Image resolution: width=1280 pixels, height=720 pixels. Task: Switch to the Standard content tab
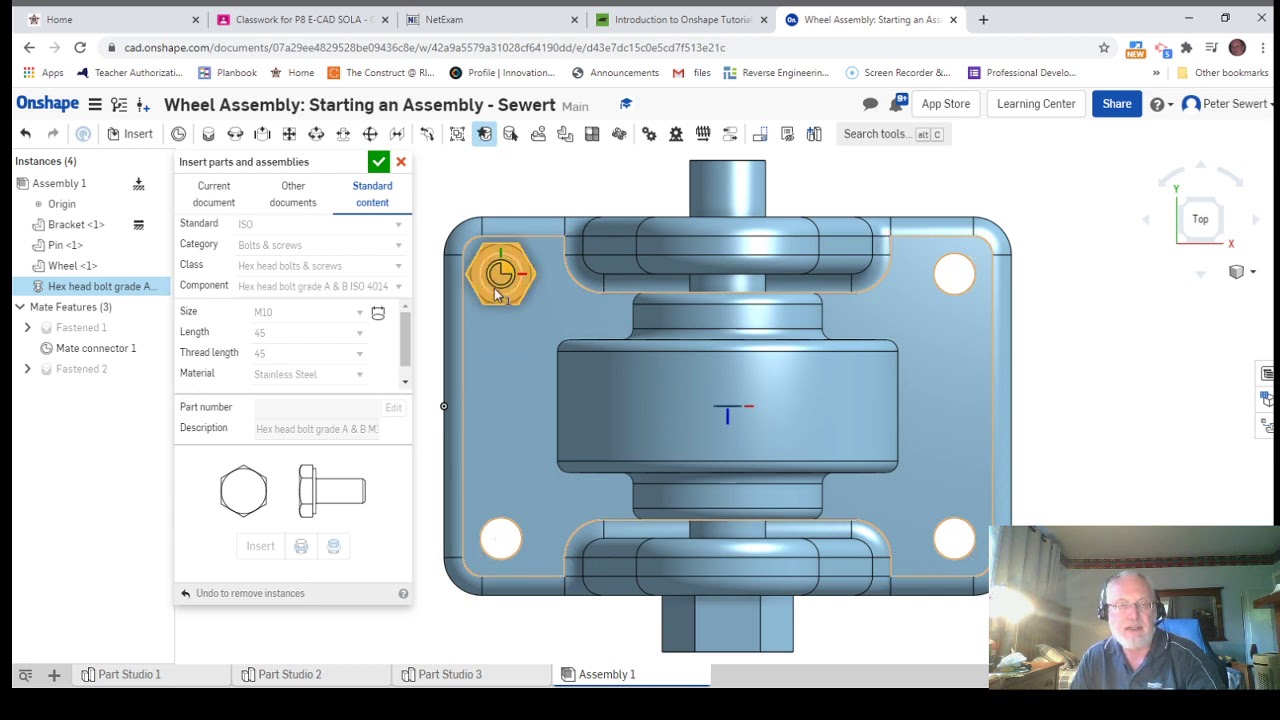(x=372, y=194)
